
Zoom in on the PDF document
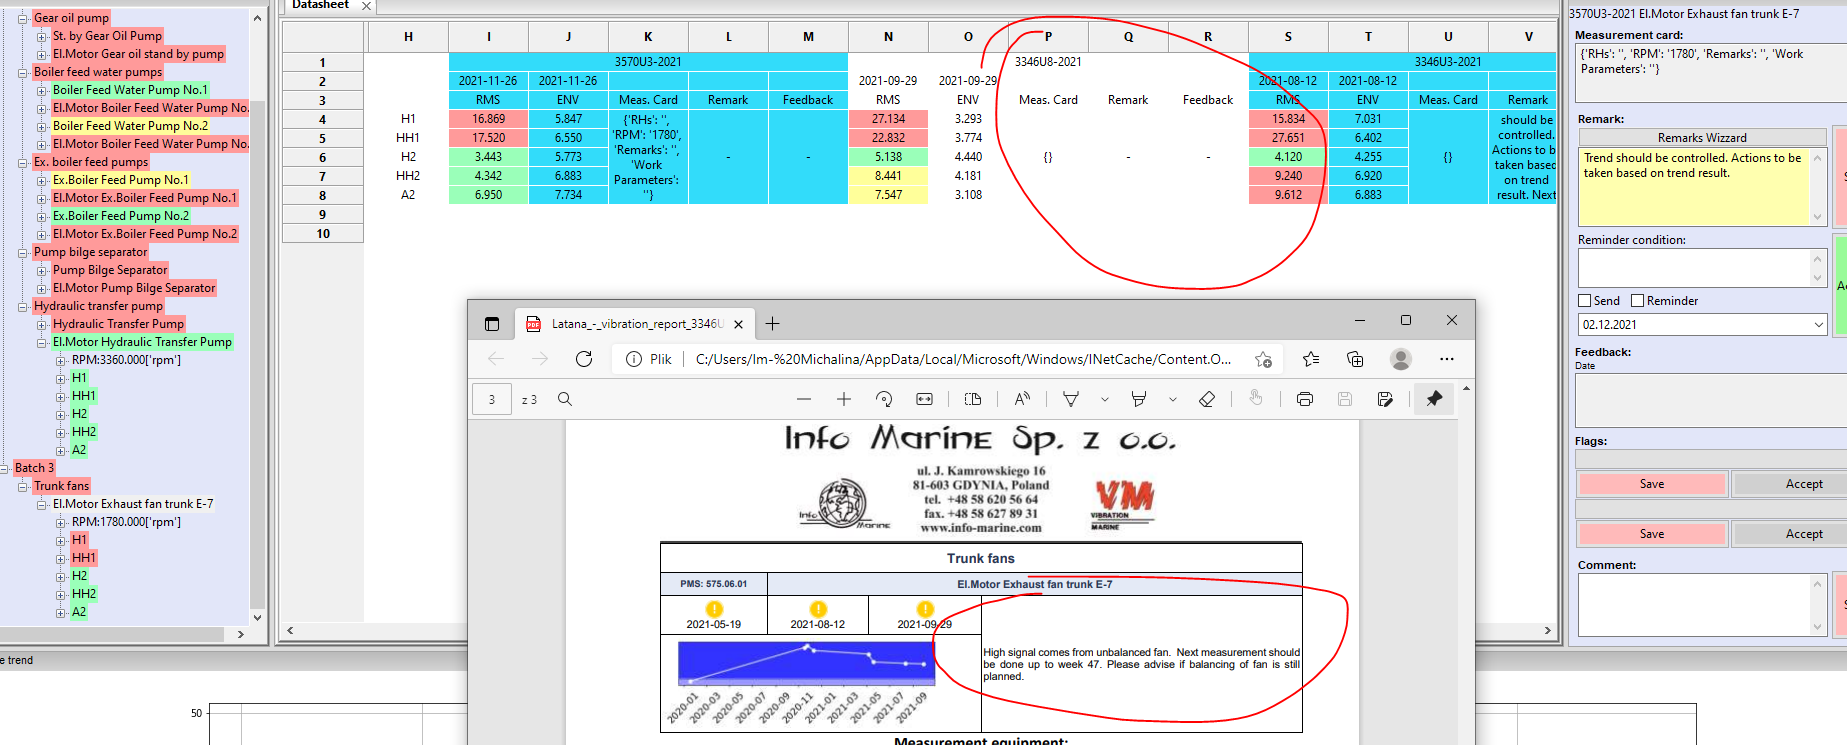(844, 399)
